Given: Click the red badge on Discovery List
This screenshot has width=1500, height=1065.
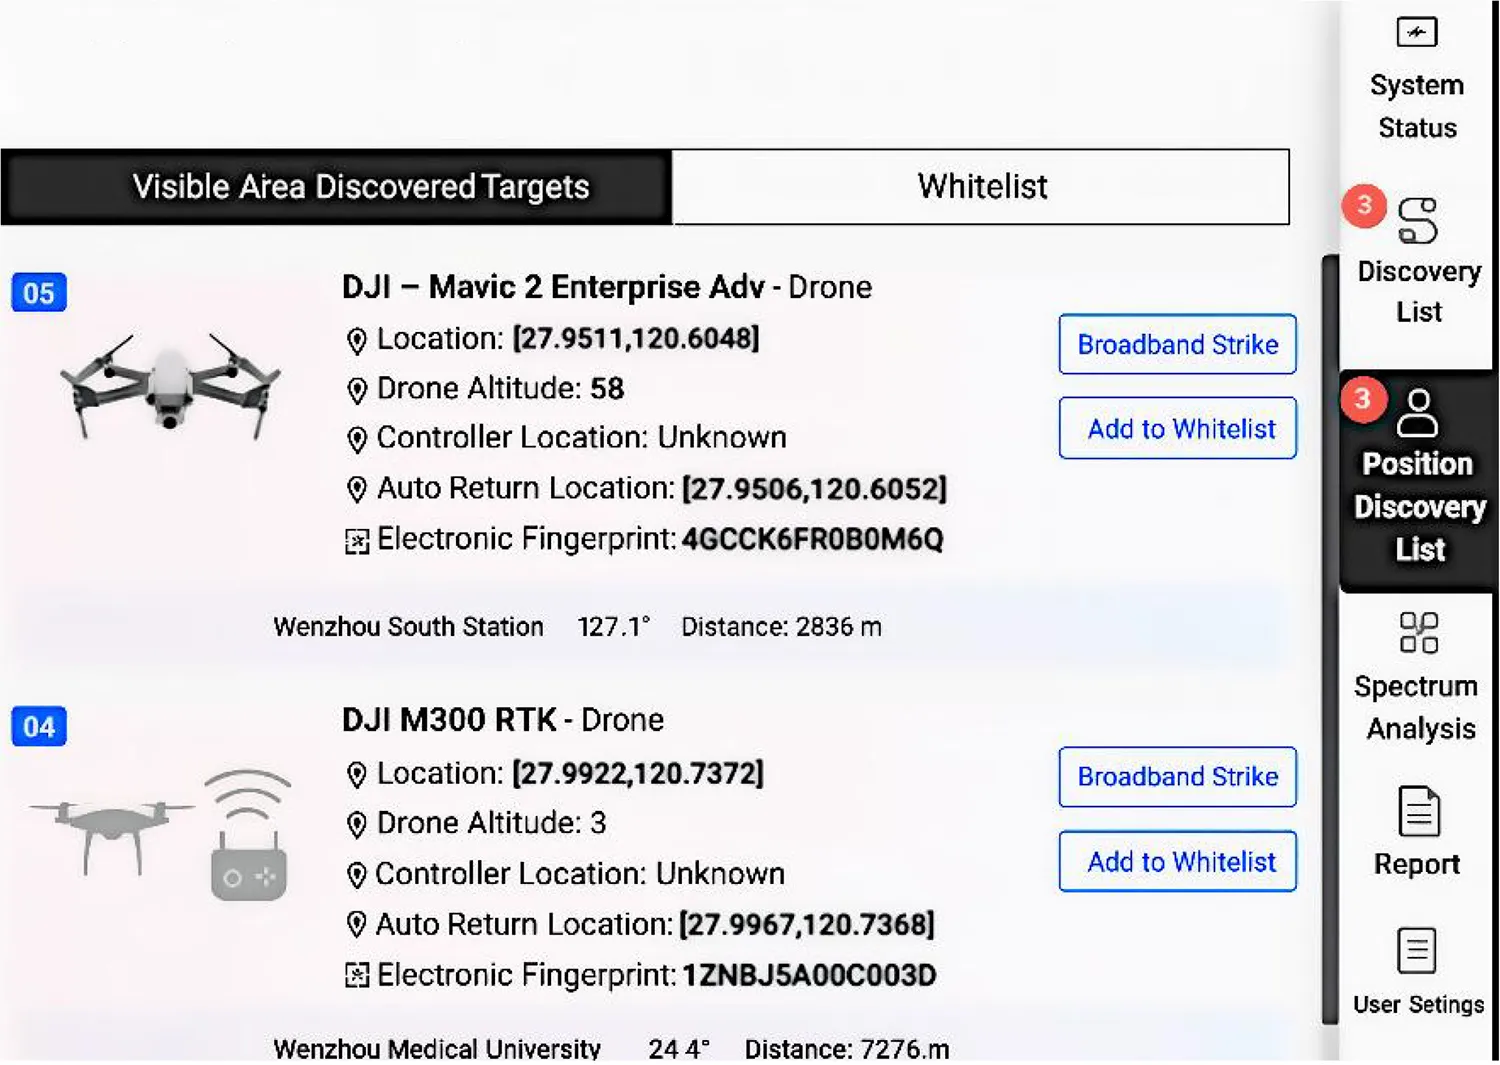Looking at the screenshot, I should tap(1364, 205).
